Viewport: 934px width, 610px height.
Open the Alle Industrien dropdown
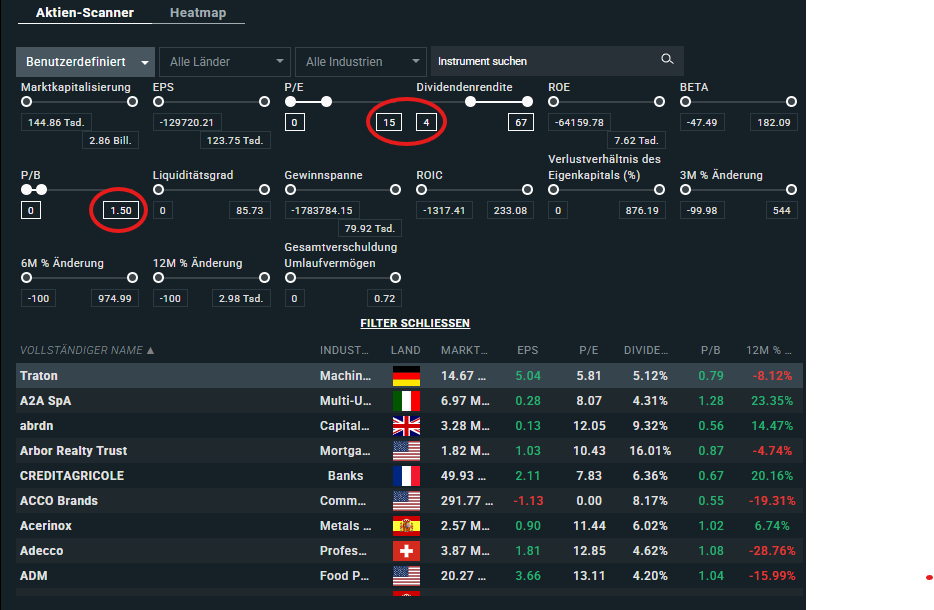[360, 61]
